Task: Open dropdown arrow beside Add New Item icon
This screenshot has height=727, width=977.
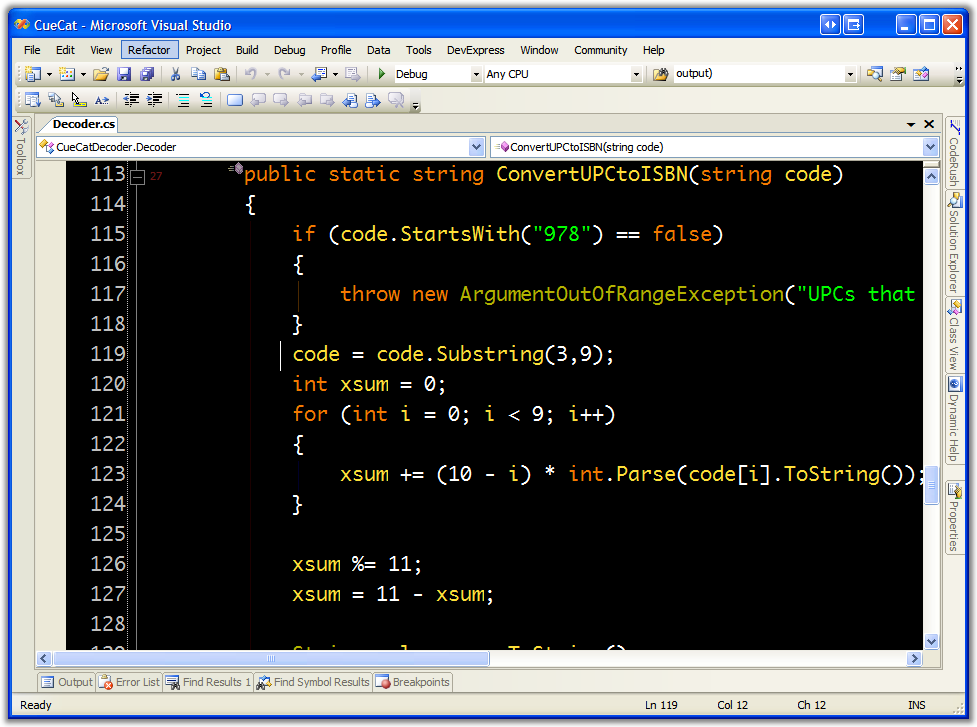Action: (83, 75)
